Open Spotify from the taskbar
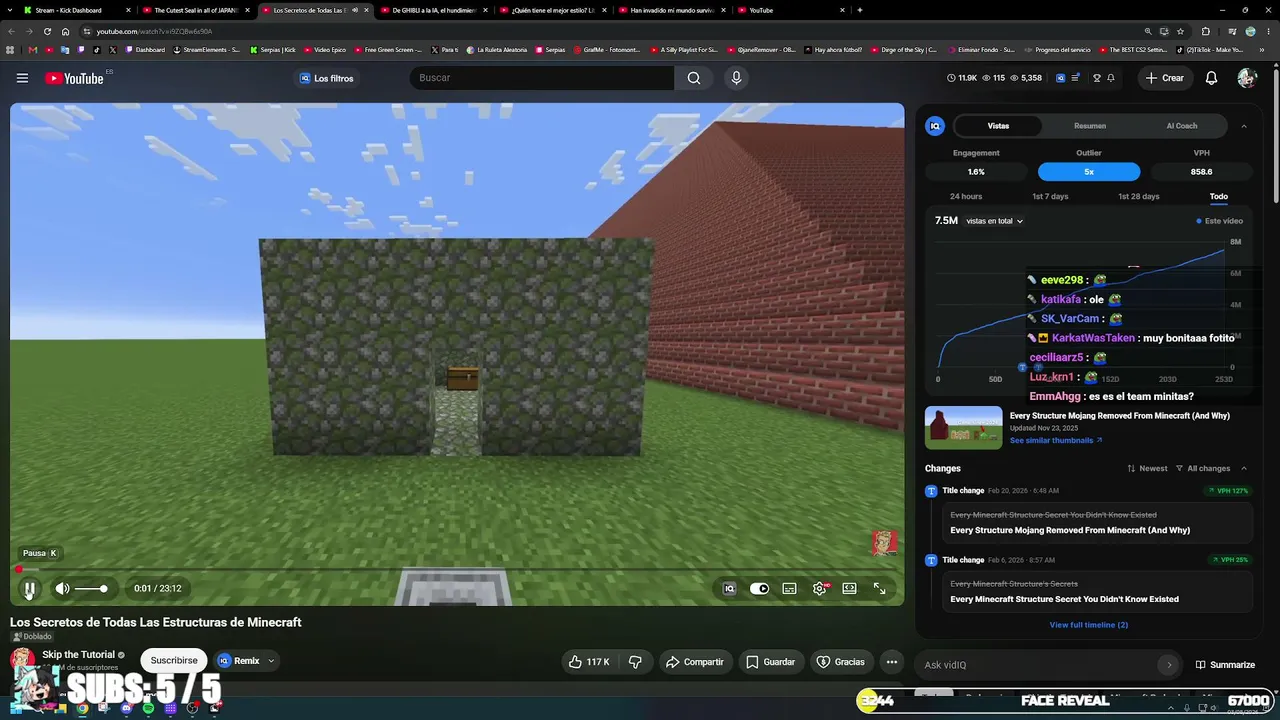The image size is (1280, 720). click(x=148, y=708)
